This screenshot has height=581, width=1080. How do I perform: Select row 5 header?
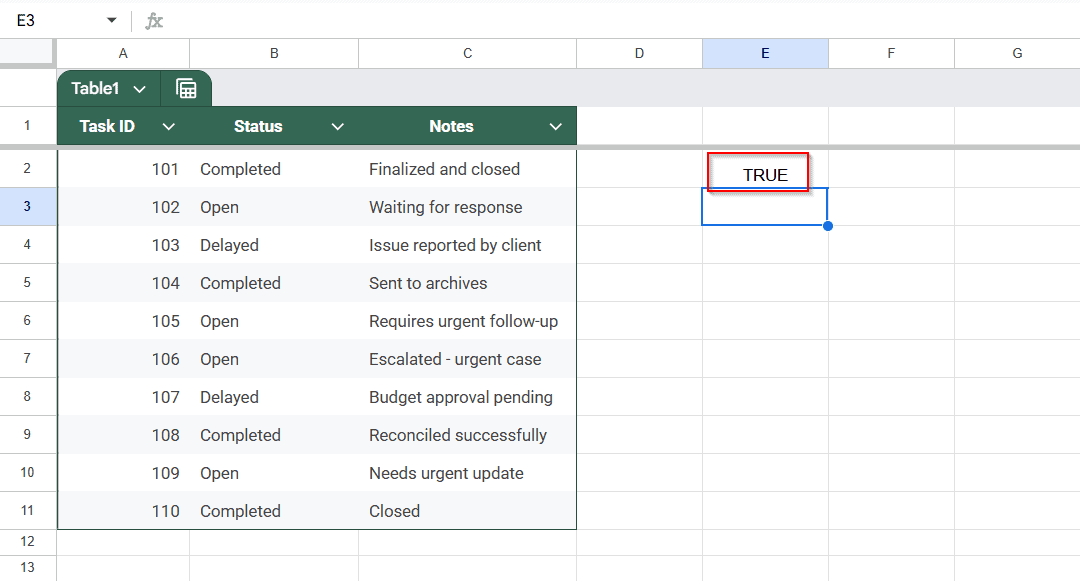[x=28, y=282]
